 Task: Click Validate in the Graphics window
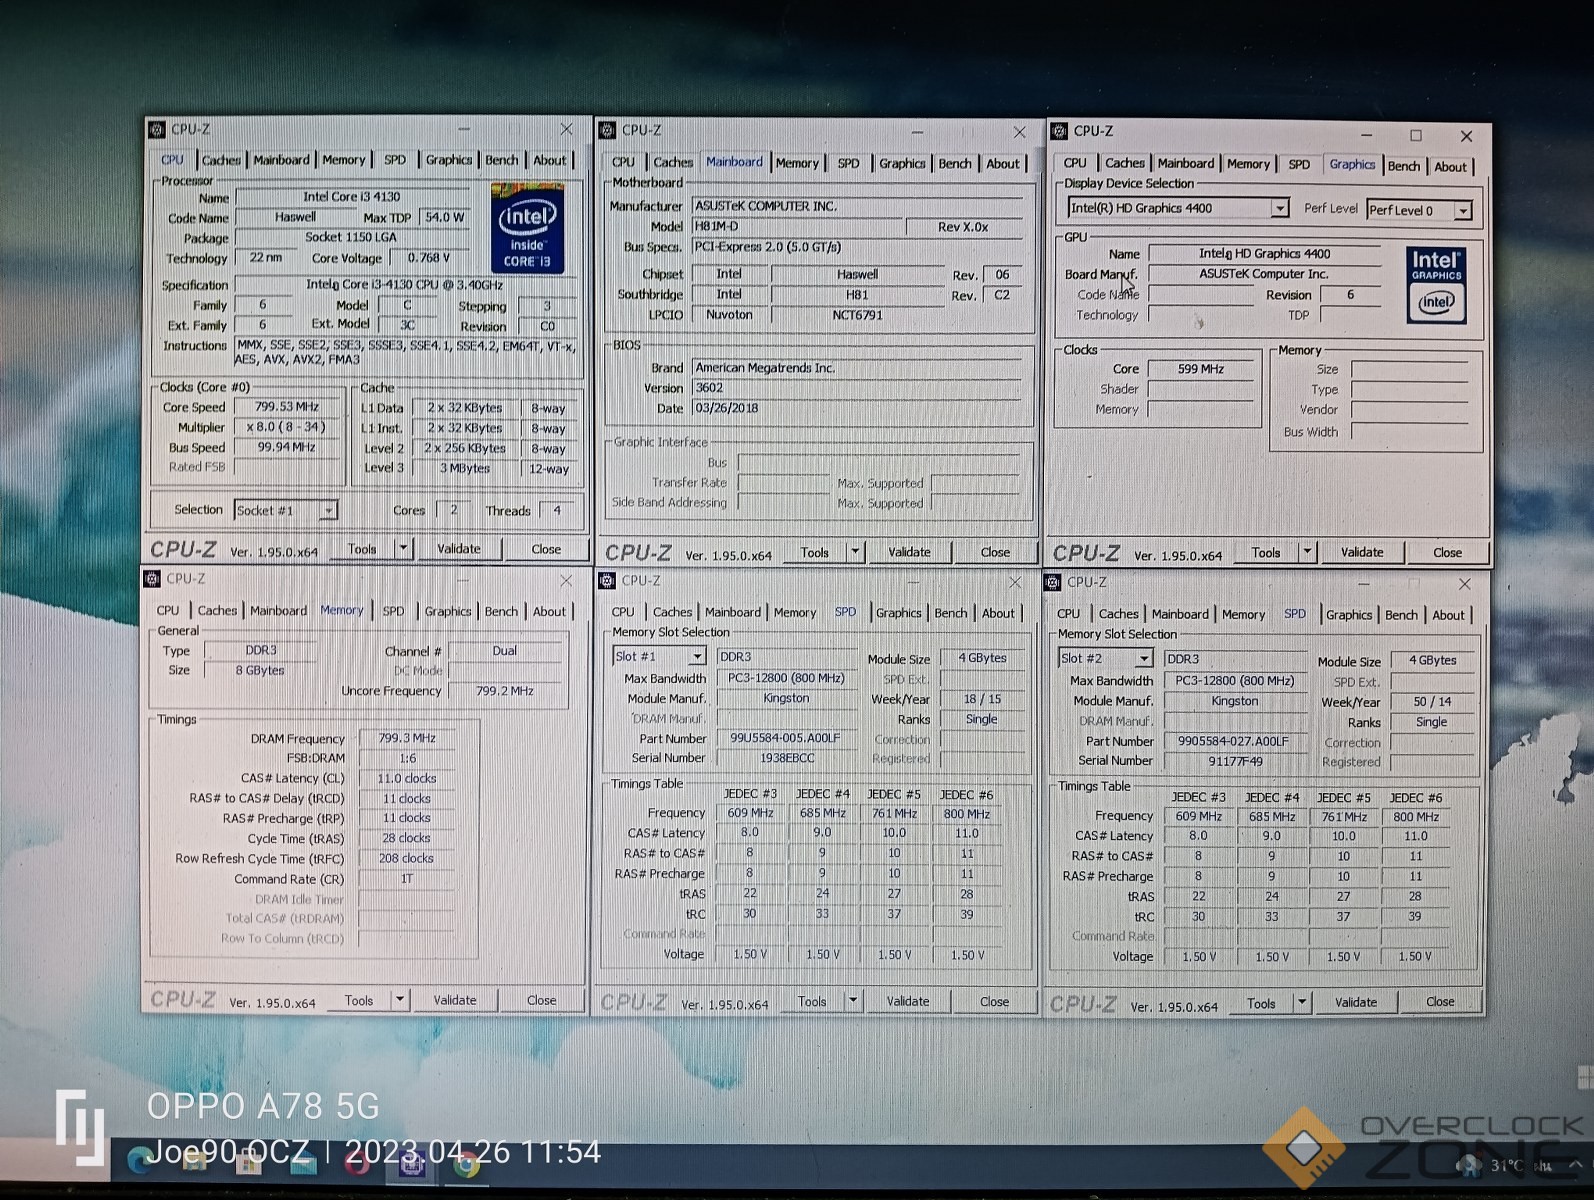point(1362,552)
